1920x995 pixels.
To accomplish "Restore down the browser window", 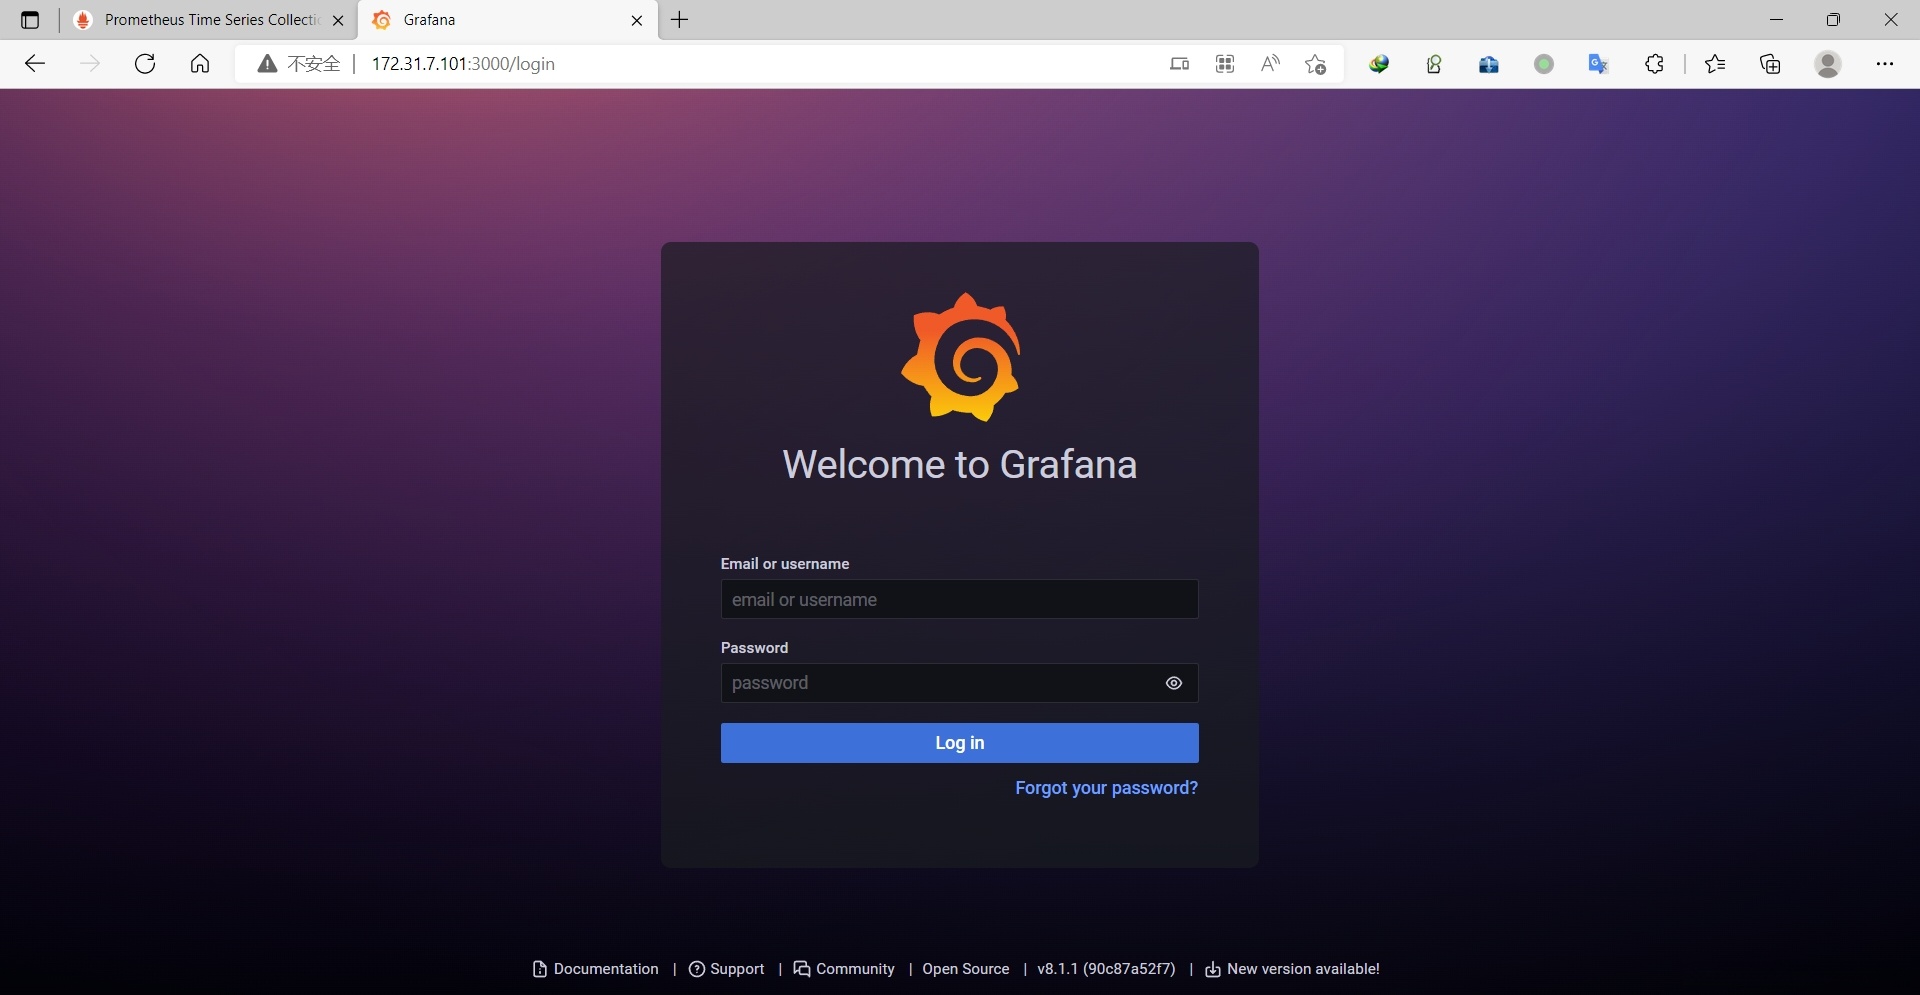I will [1834, 20].
